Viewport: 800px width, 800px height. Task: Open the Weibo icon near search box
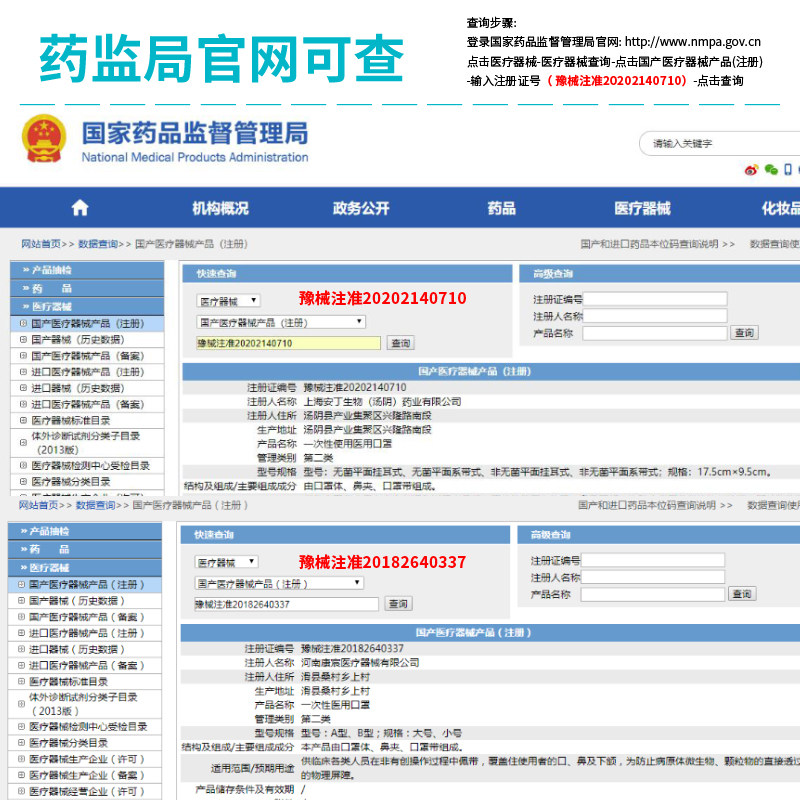click(x=751, y=170)
